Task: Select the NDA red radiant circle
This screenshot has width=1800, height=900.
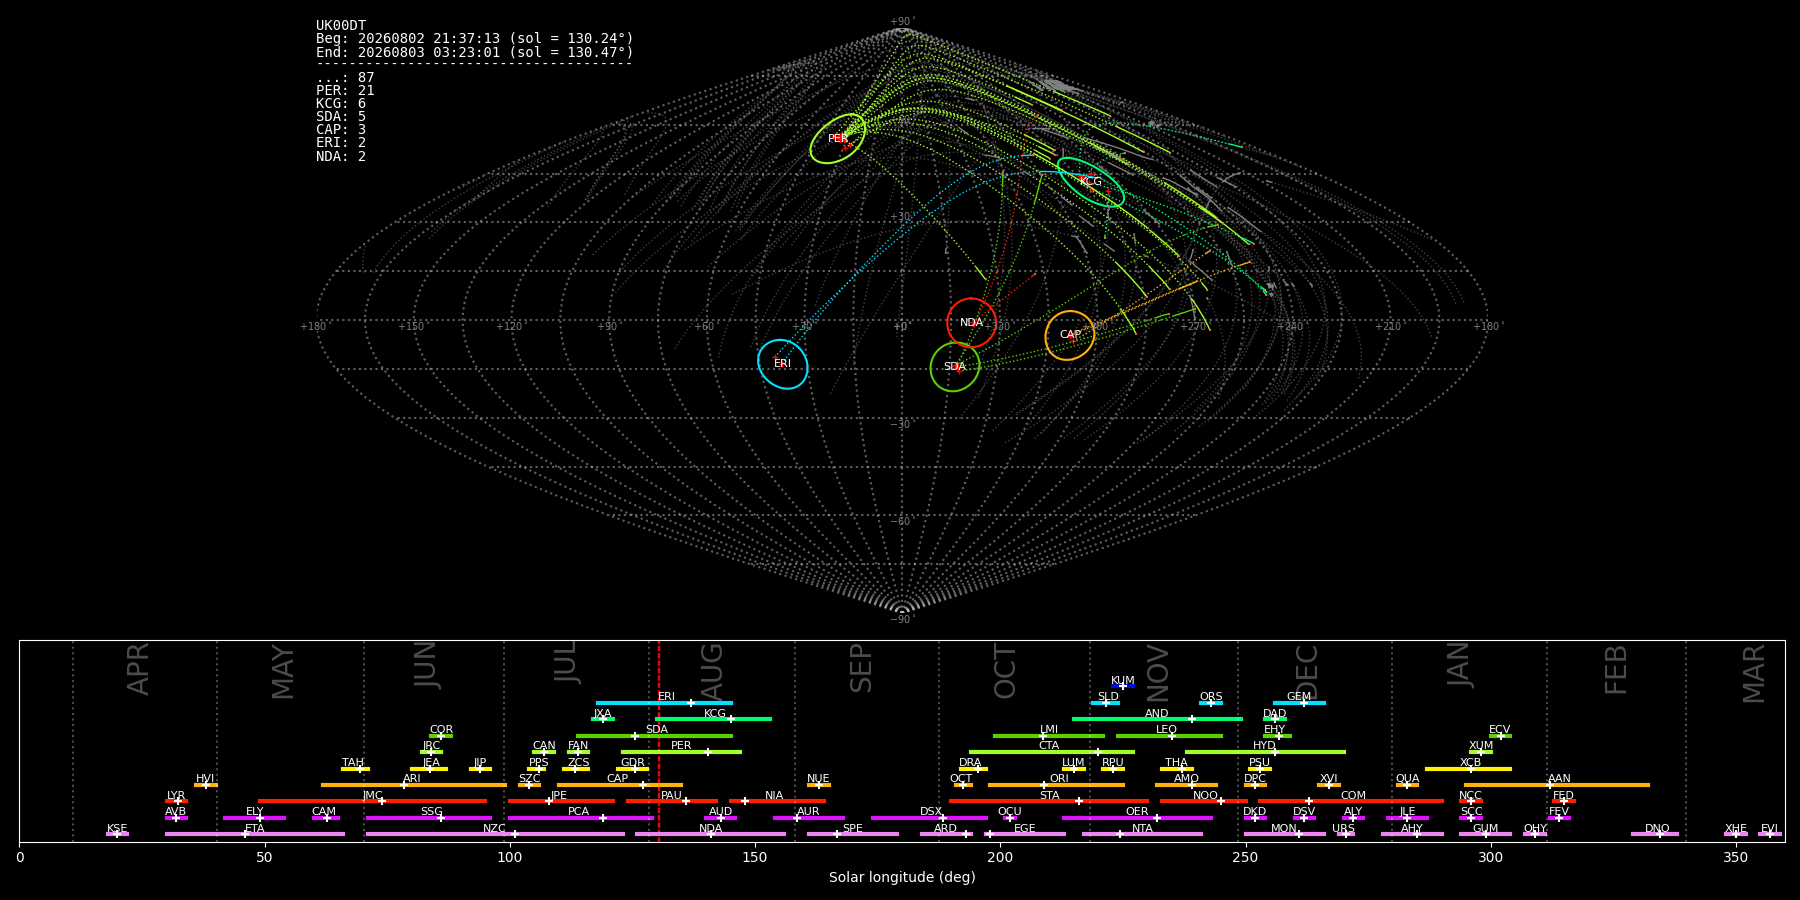Action: click(x=971, y=322)
